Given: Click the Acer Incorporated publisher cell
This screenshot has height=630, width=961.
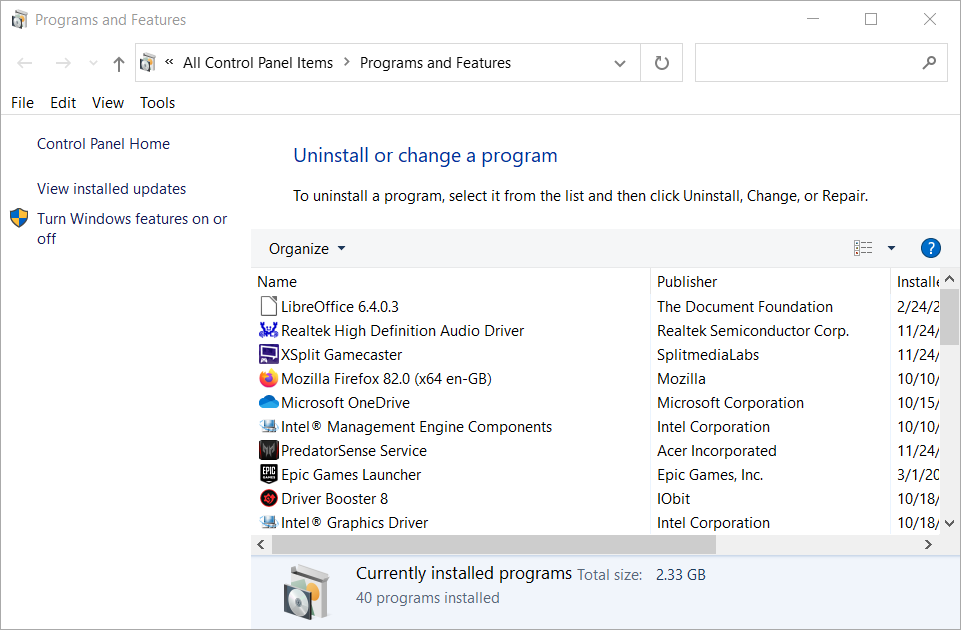Looking at the screenshot, I should click(716, 450).
